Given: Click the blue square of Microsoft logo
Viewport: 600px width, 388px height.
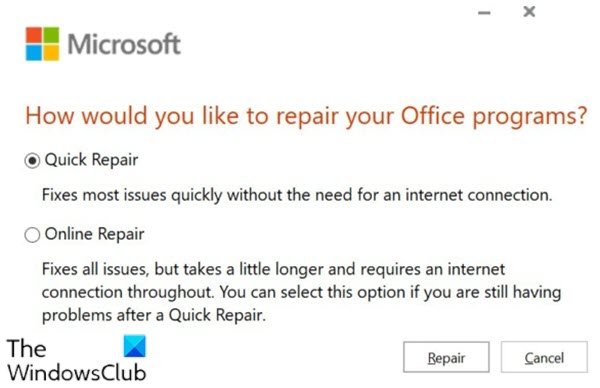Looking at the screenshot, I should click(33, 53).
